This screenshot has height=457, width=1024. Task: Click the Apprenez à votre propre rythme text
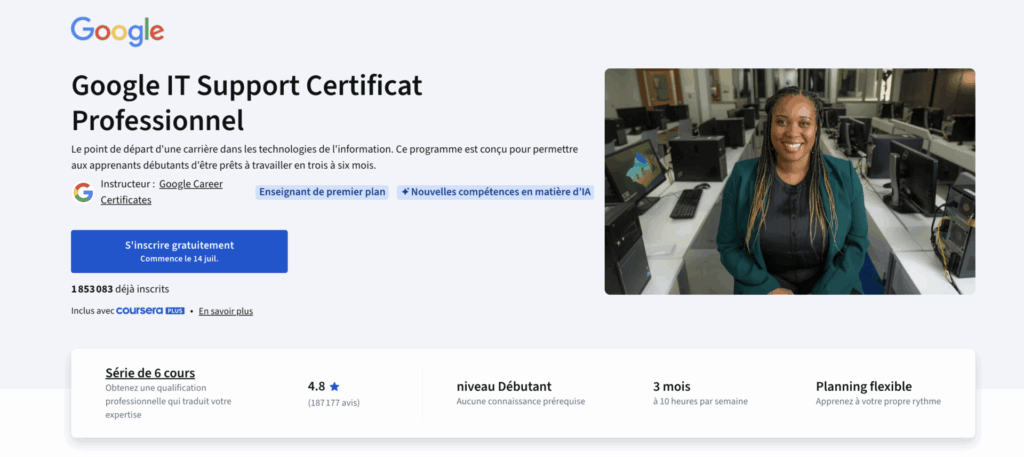(x=878, y=402)
